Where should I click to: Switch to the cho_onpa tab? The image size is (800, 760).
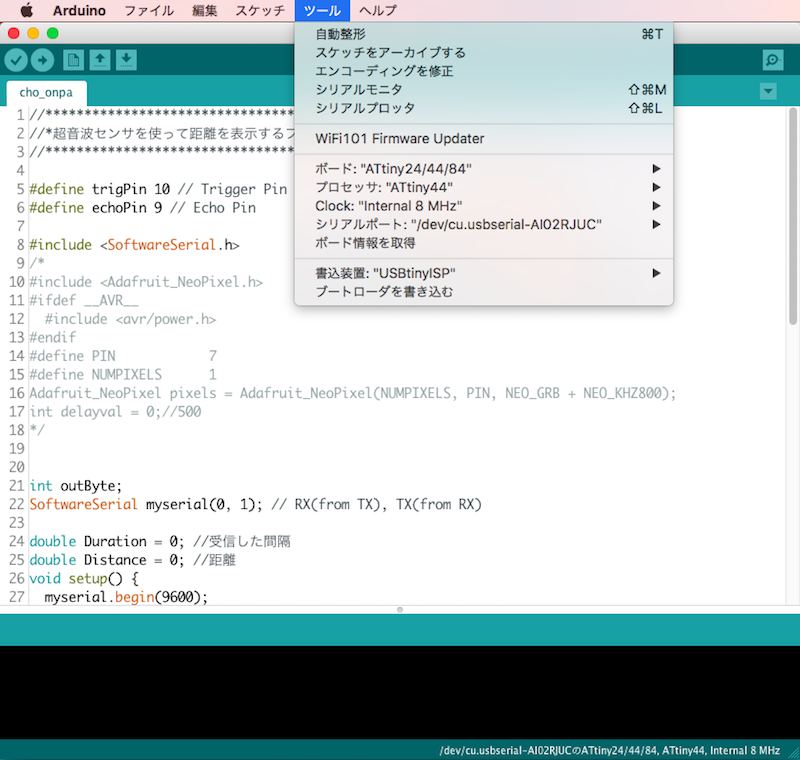click(46, 93)
